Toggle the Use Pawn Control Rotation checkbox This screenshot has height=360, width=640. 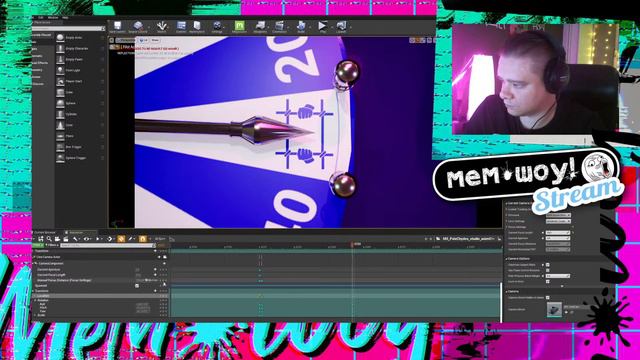coord(548,270)
